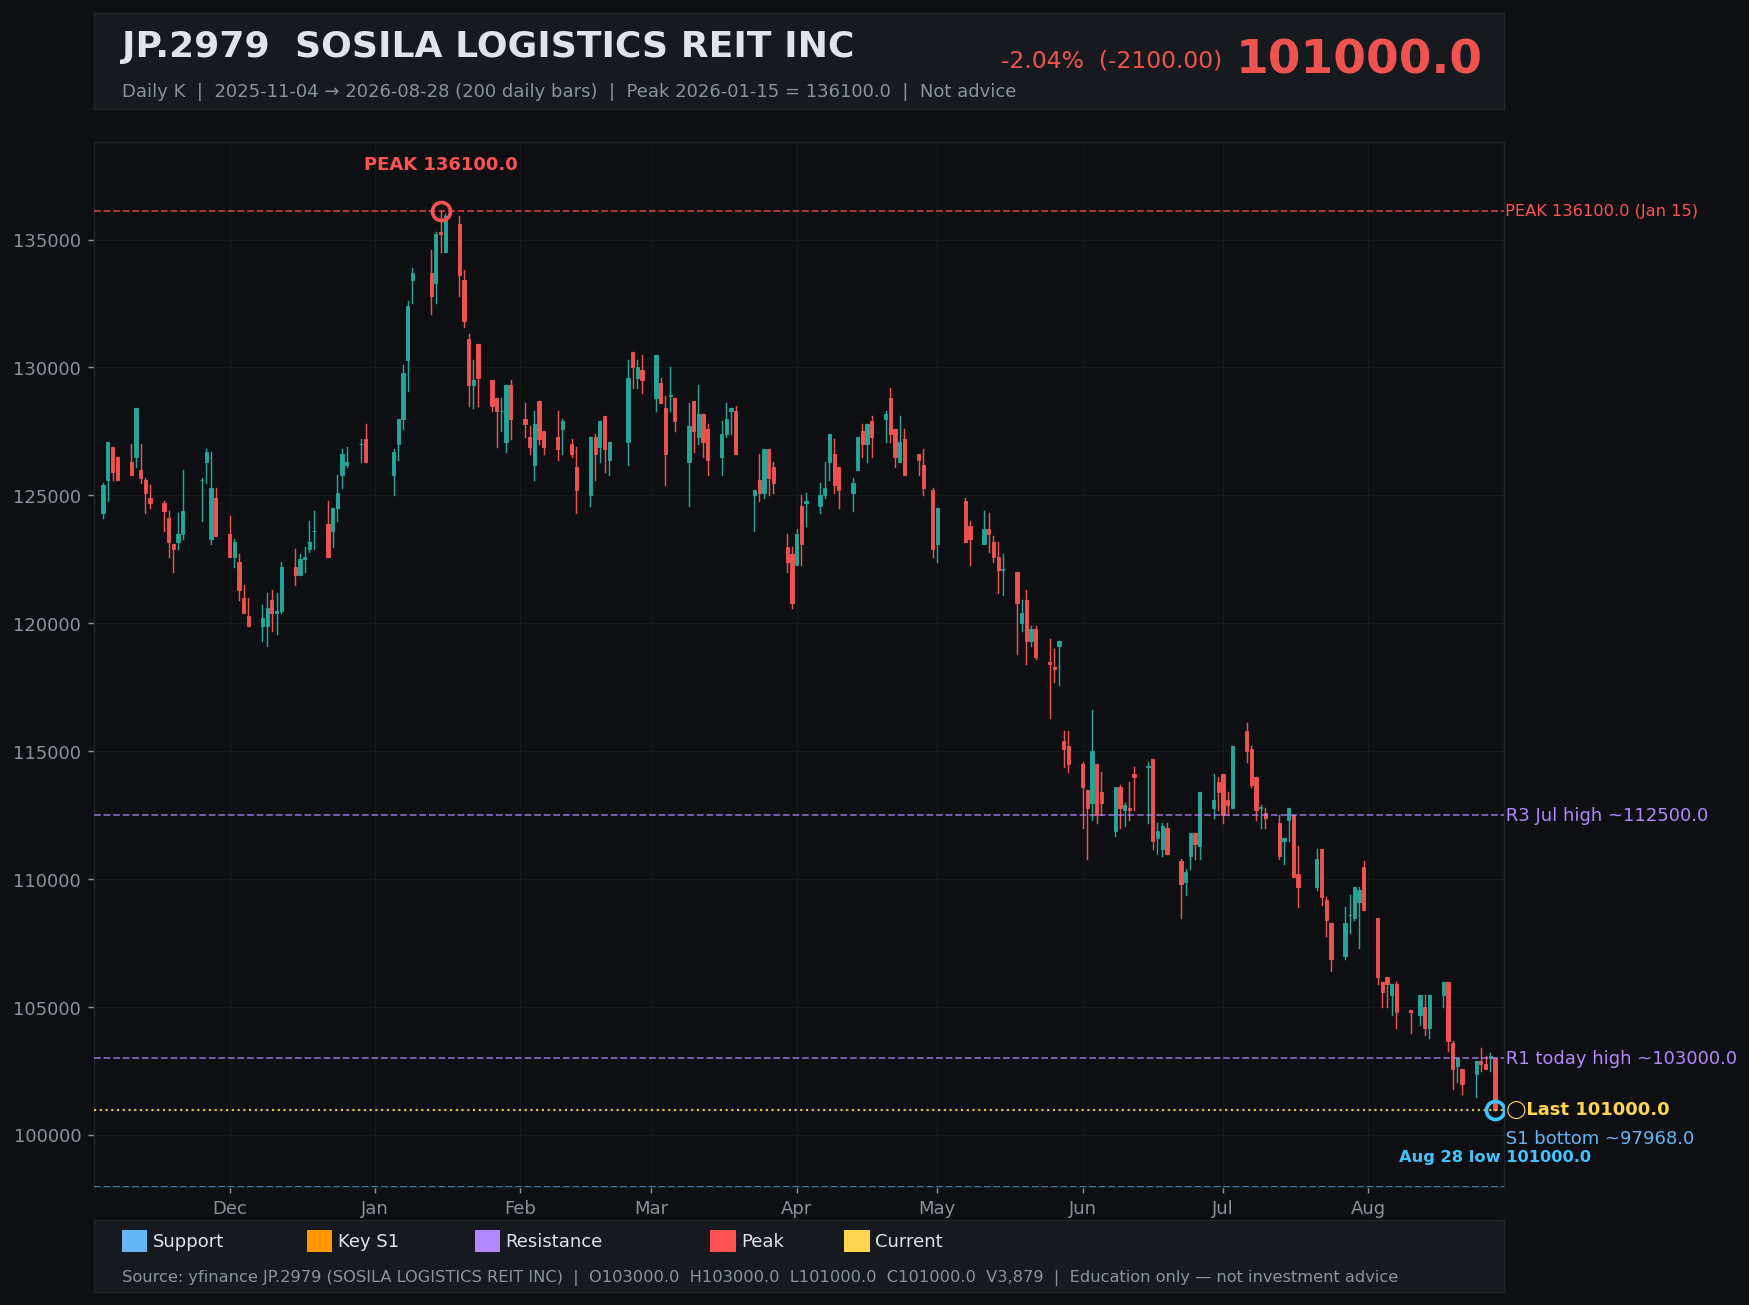This screenshot has width=1749, height=1305.
Task: Click the 'Apr' x-axis label
Action: tap(796, 1208)
